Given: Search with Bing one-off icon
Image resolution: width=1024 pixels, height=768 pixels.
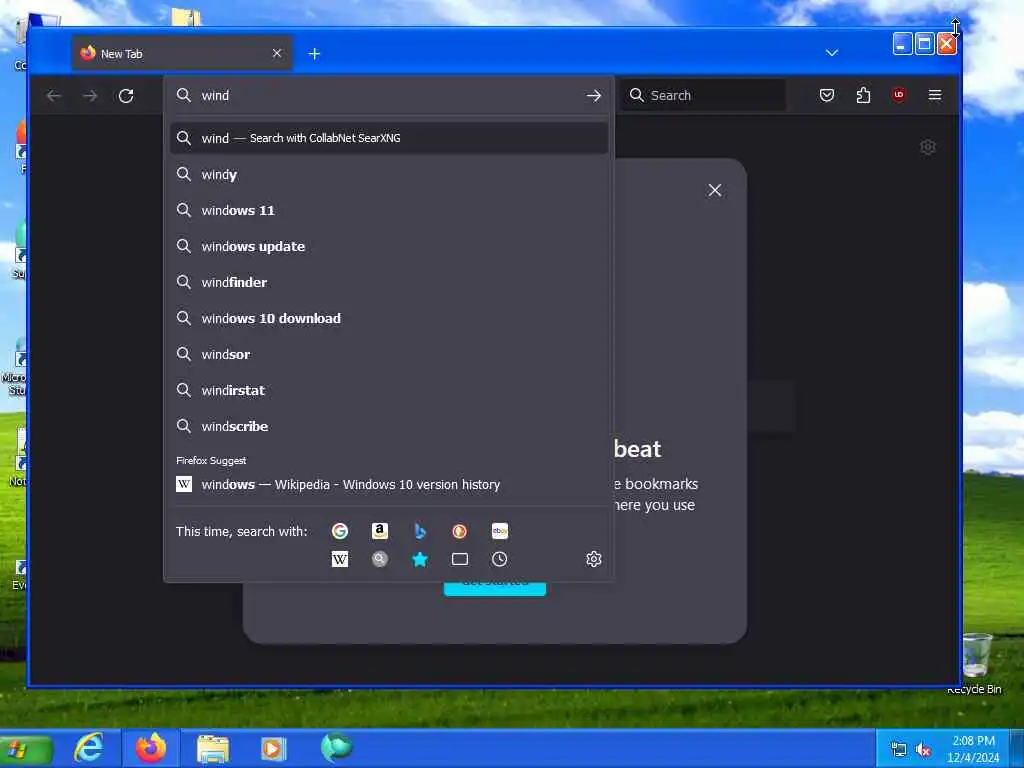Looking at the screenshot, I should point(420,531).
